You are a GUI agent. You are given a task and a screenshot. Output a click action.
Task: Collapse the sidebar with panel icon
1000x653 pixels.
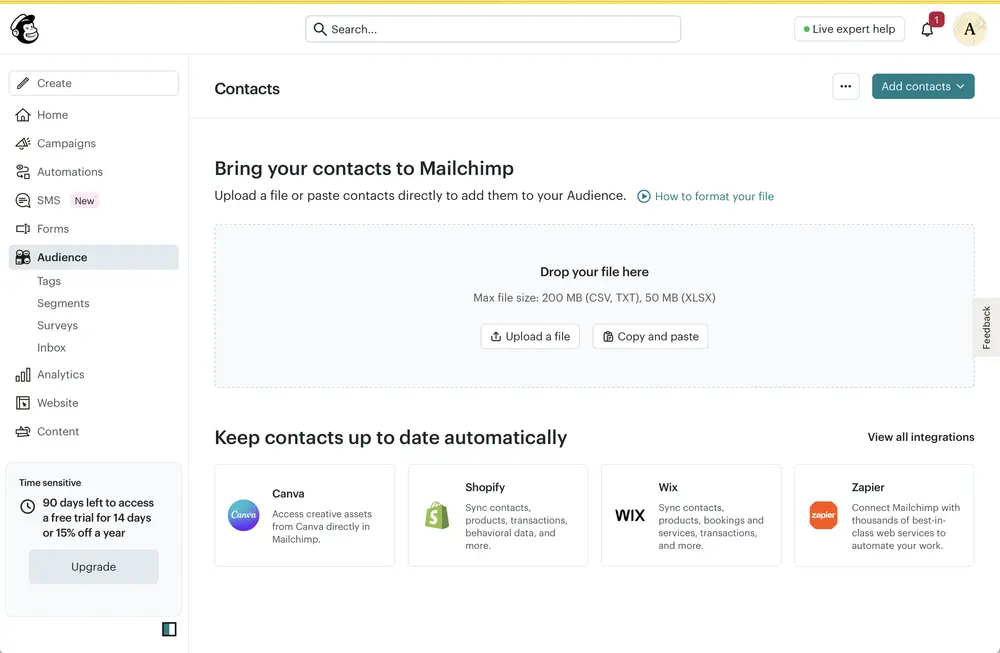click(x=169, y=629)
